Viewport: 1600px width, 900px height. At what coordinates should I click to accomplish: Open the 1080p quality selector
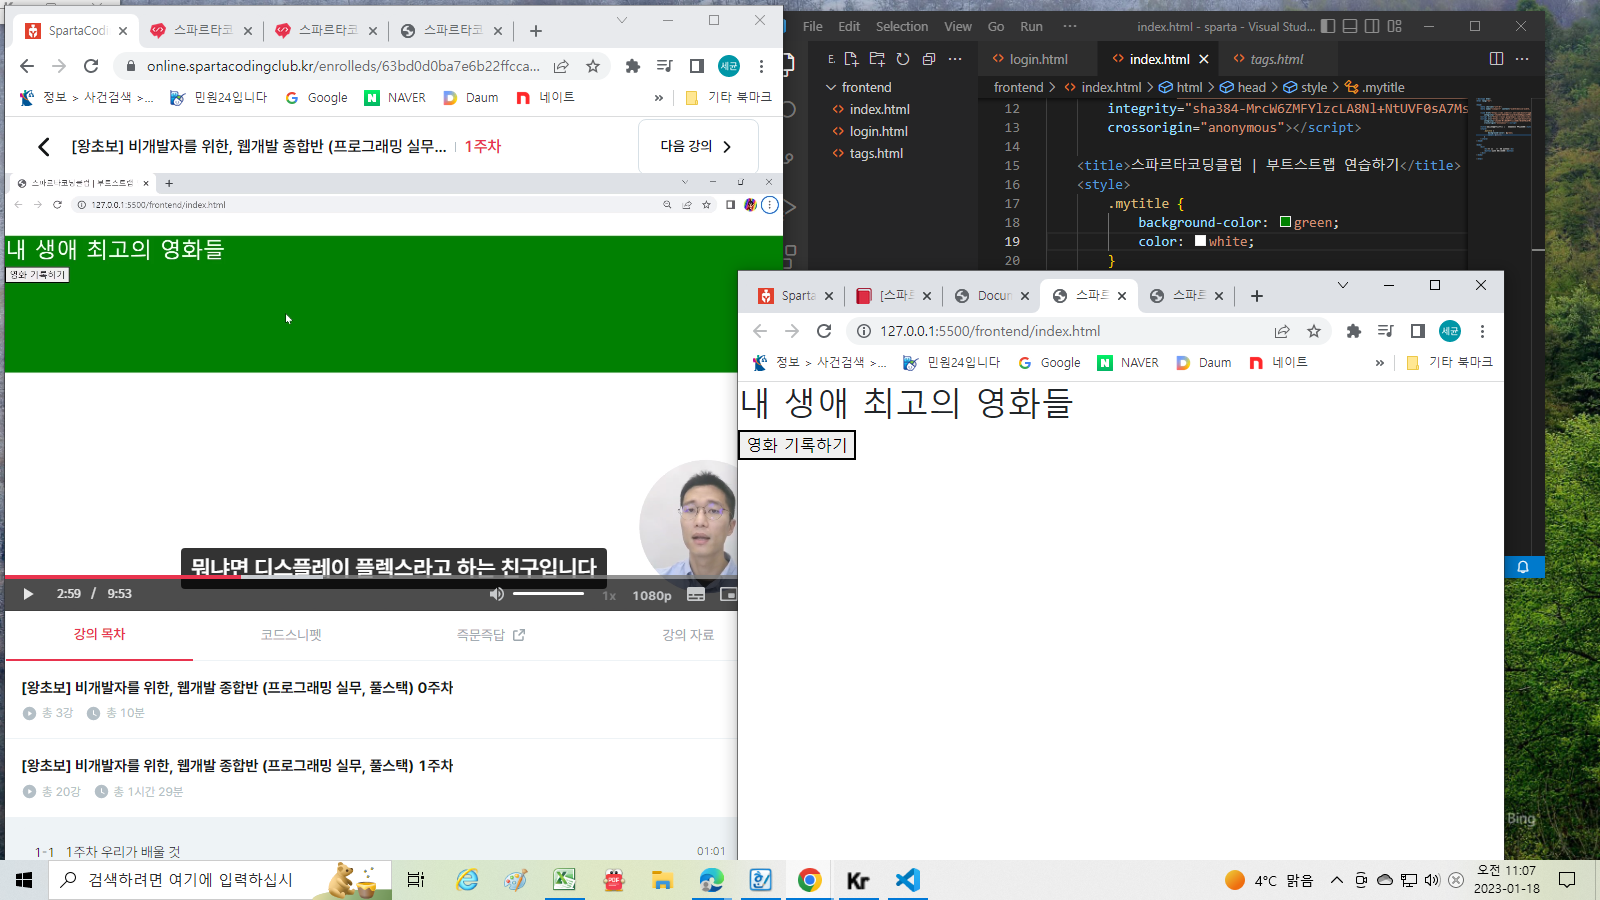[x=652, y=595]
